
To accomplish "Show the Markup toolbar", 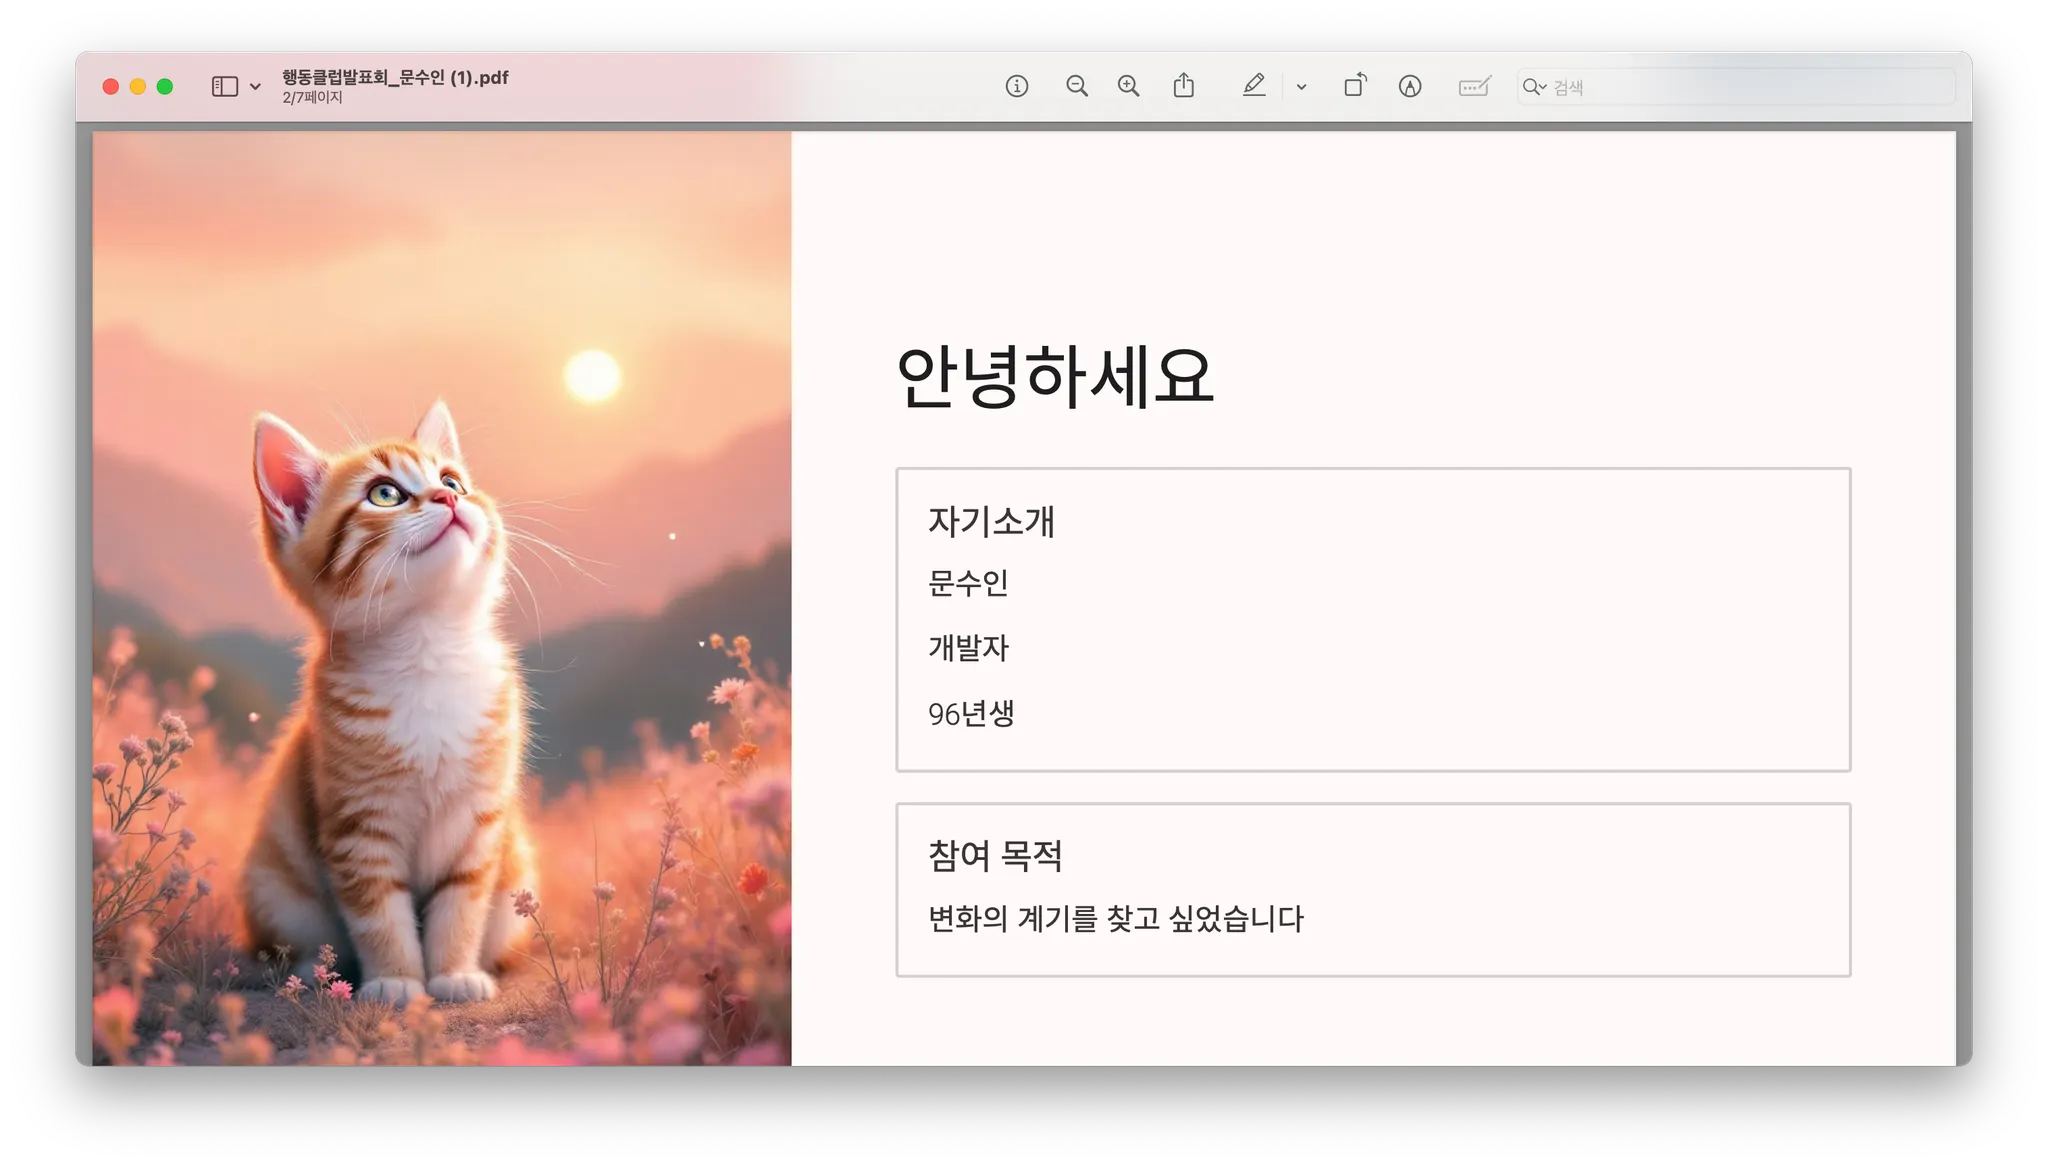I will 1409,87.
